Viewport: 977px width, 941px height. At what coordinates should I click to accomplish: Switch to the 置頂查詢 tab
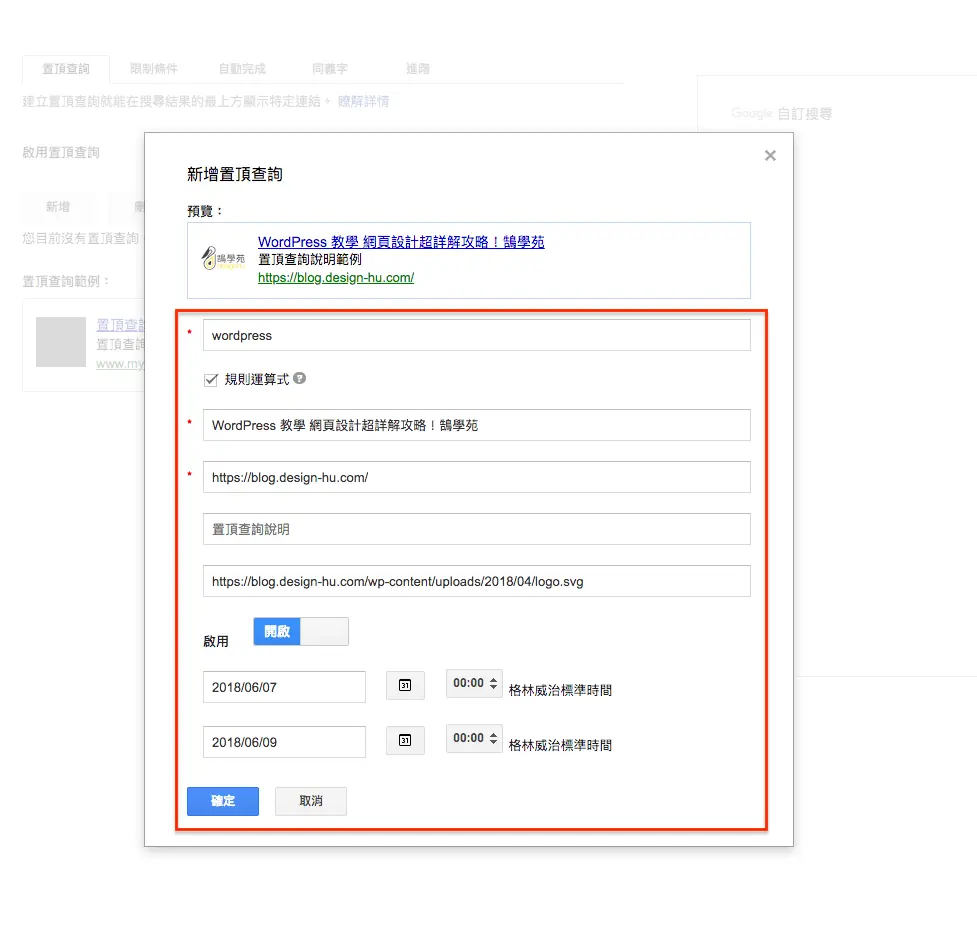click(x=66, y=69)
